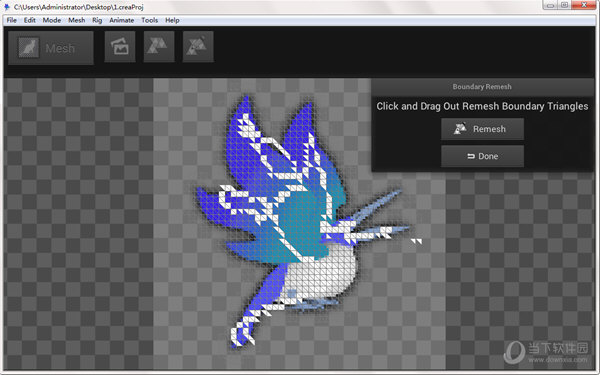Maximize the application window
The image size is (600, 375).
tap(564, 5)
